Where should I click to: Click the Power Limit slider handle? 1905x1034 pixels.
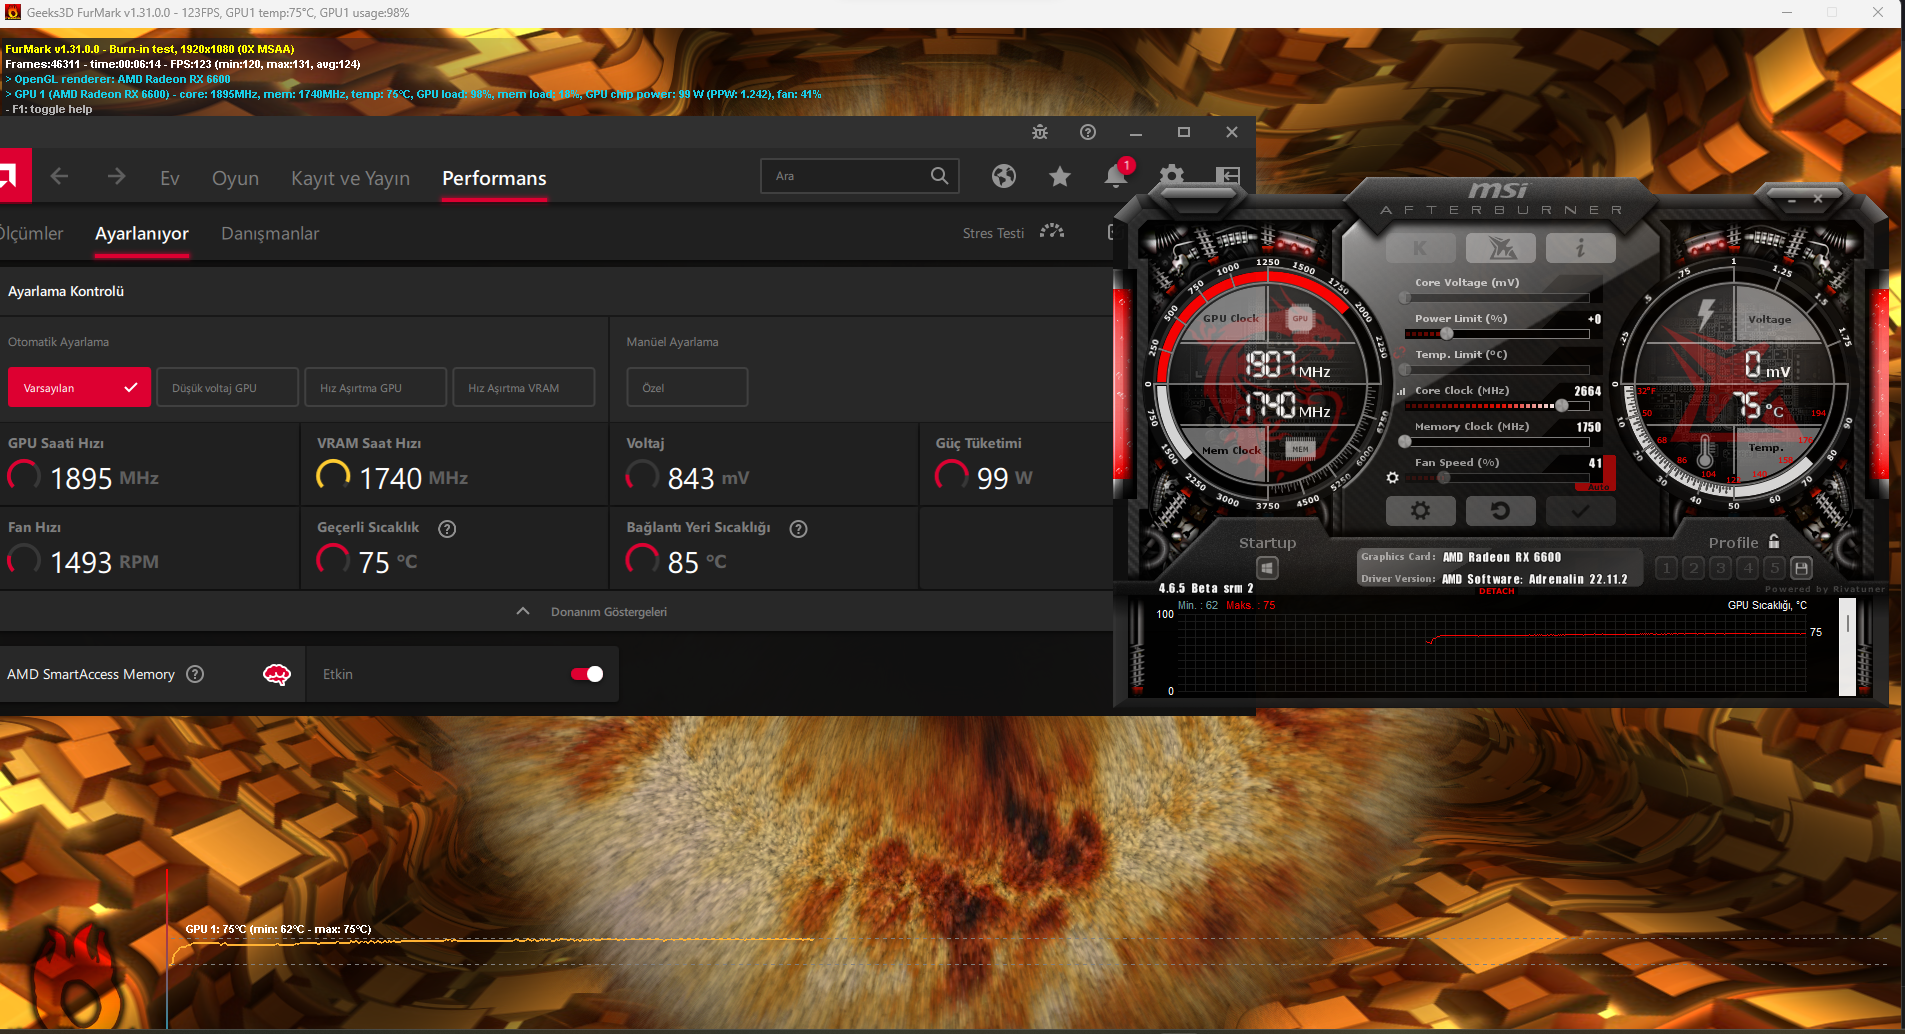pyautogui.click(x=1446, y=334)
